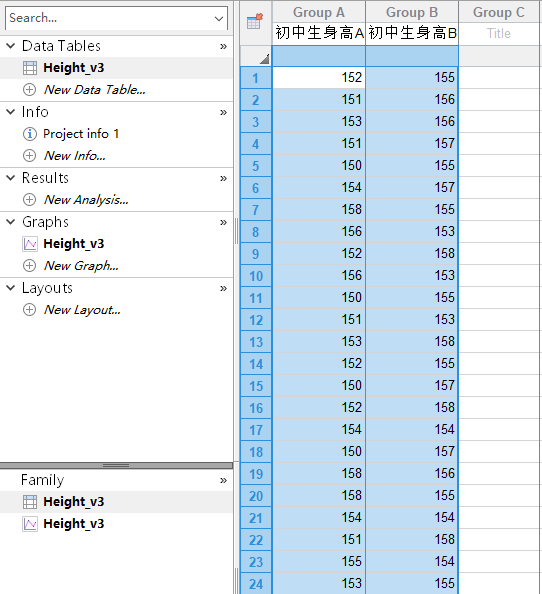Select the Group A column header
The height and width of the screenshot is (594, 542).
tap(319, 12)
